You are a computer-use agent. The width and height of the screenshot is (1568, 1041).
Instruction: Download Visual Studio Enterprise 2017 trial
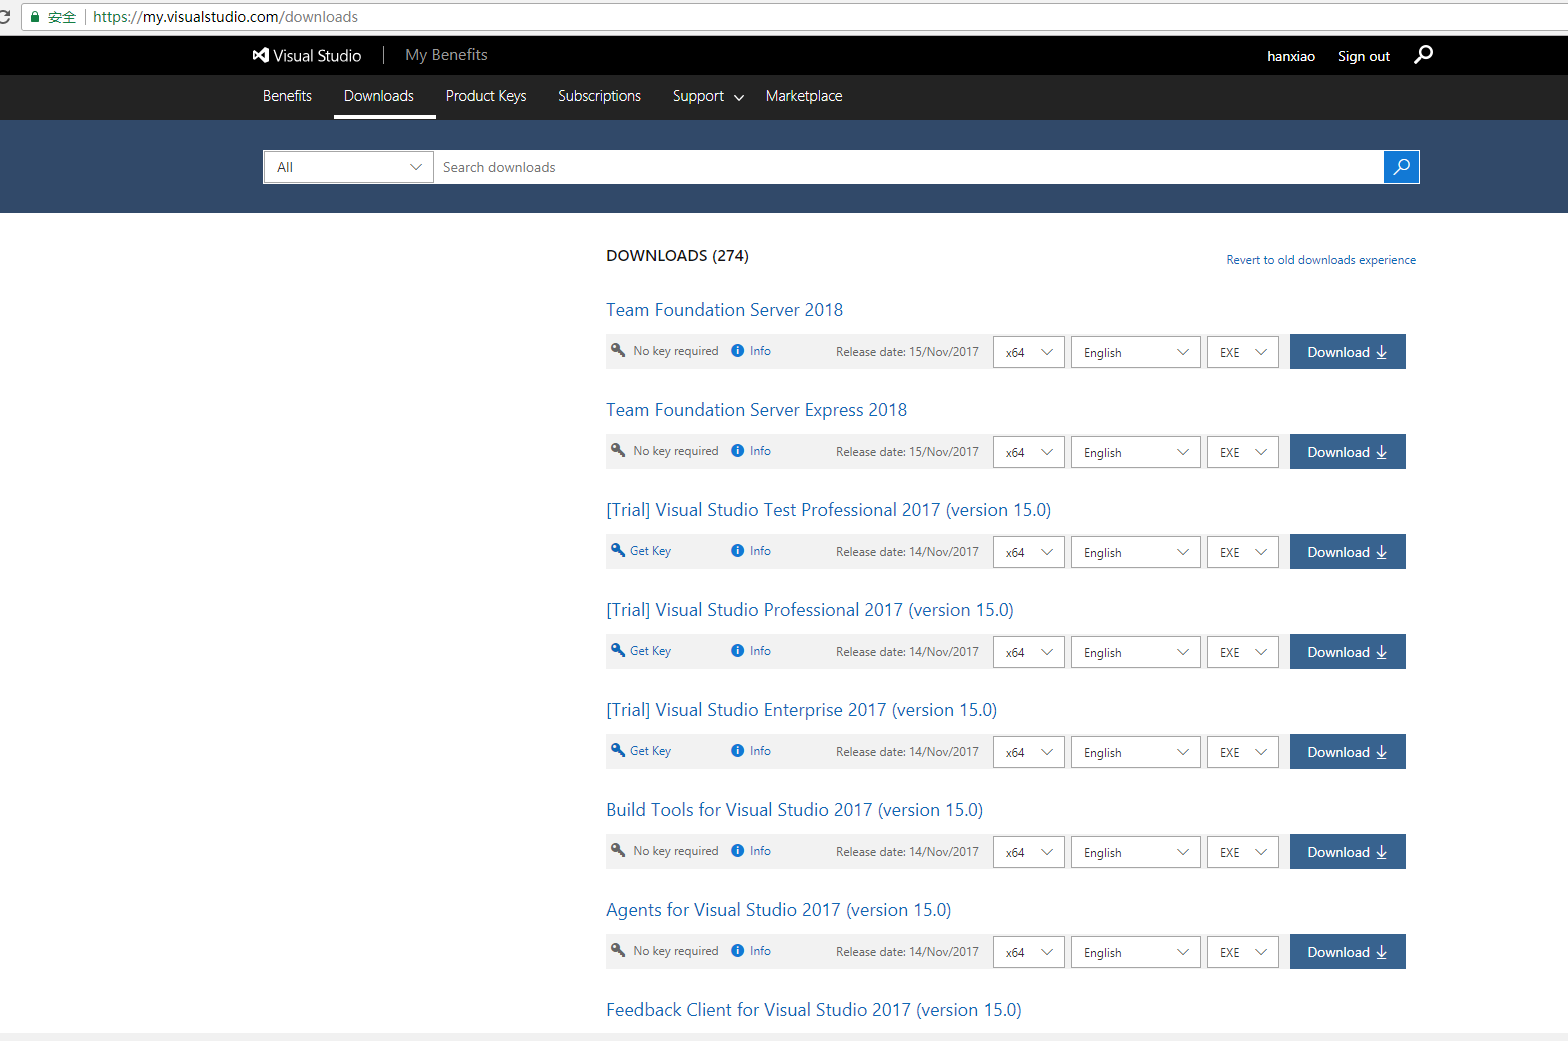click(x=1347, y=752)
